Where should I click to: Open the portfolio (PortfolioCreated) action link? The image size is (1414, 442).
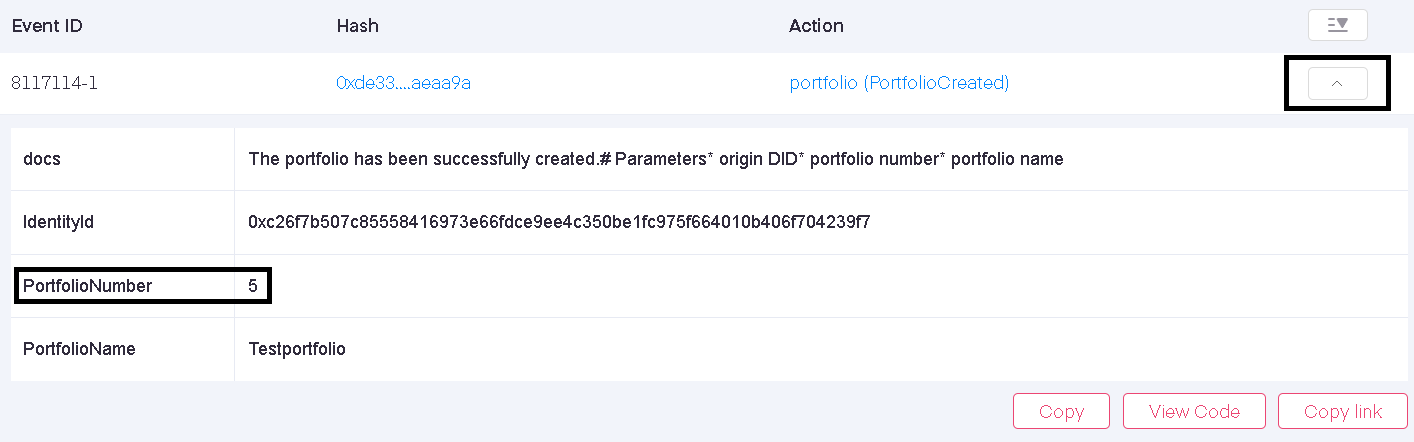pyautogui.click(x=899, y=83)
